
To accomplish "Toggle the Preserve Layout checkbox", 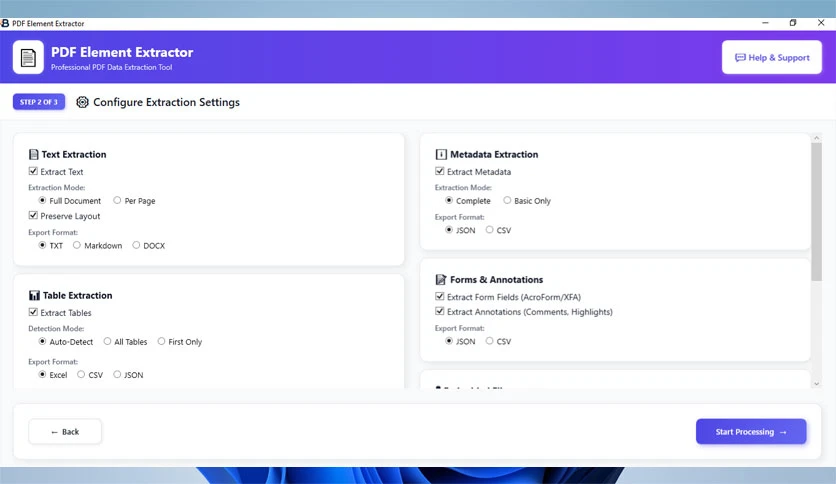I will [x=33, y=215].
